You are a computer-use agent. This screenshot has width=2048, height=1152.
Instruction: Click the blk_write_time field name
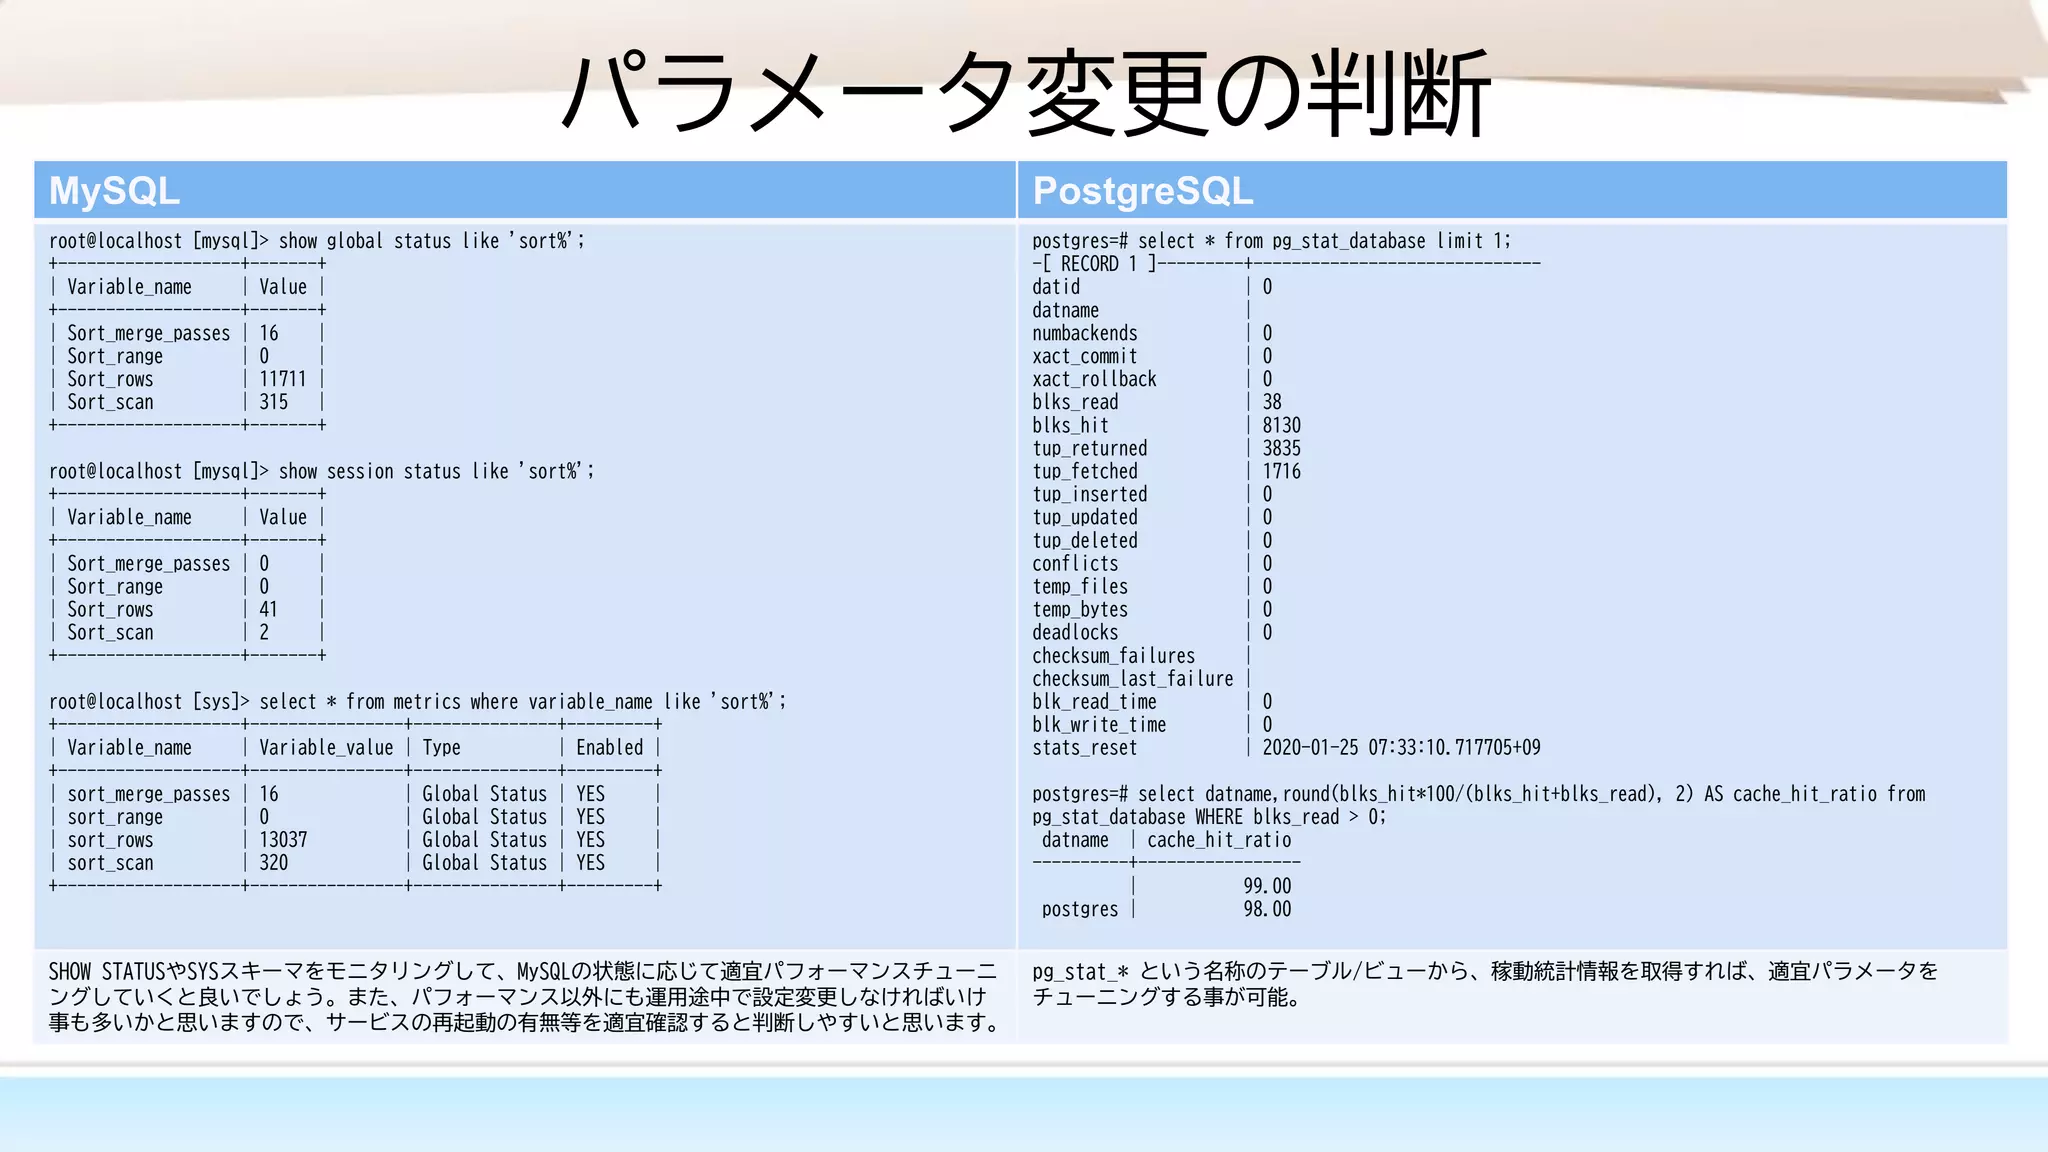(x=1099, y=725)
